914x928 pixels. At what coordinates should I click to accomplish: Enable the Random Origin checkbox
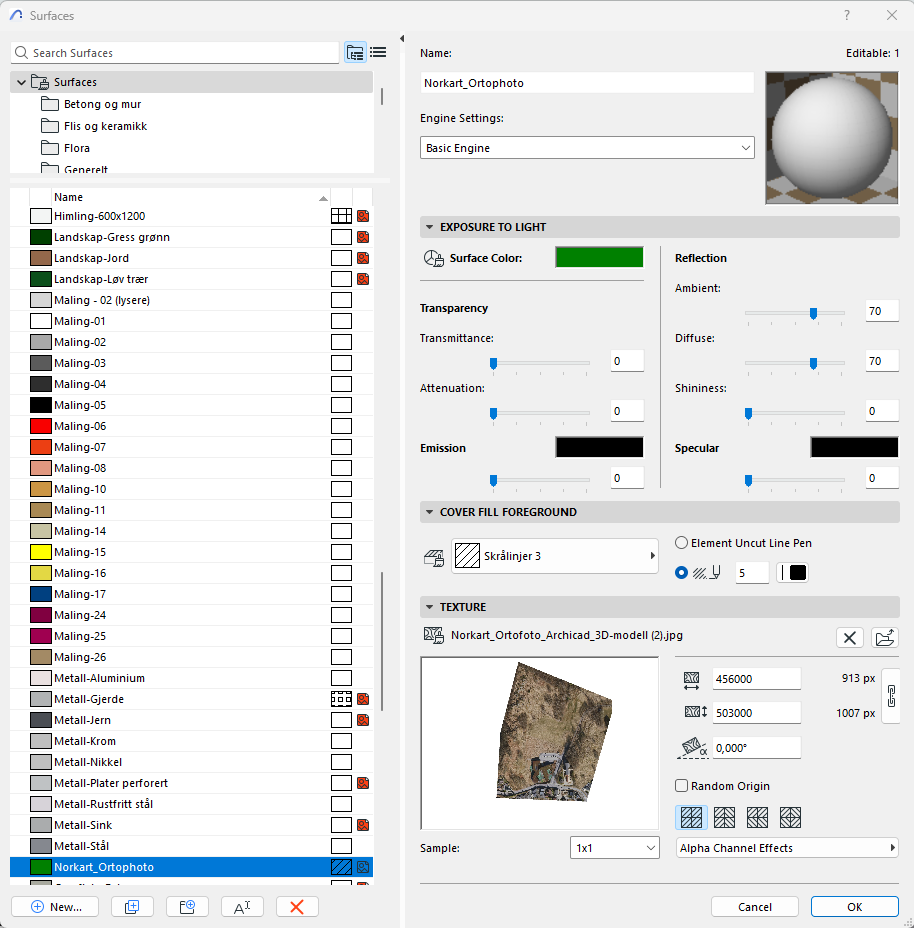pyautogui.click(x=682, y=786)
